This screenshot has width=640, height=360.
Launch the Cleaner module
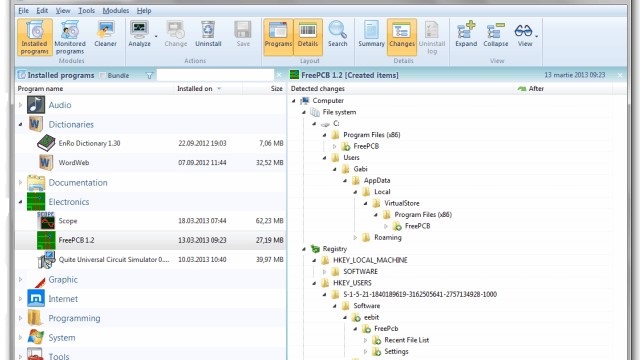[x=105, y=34]
